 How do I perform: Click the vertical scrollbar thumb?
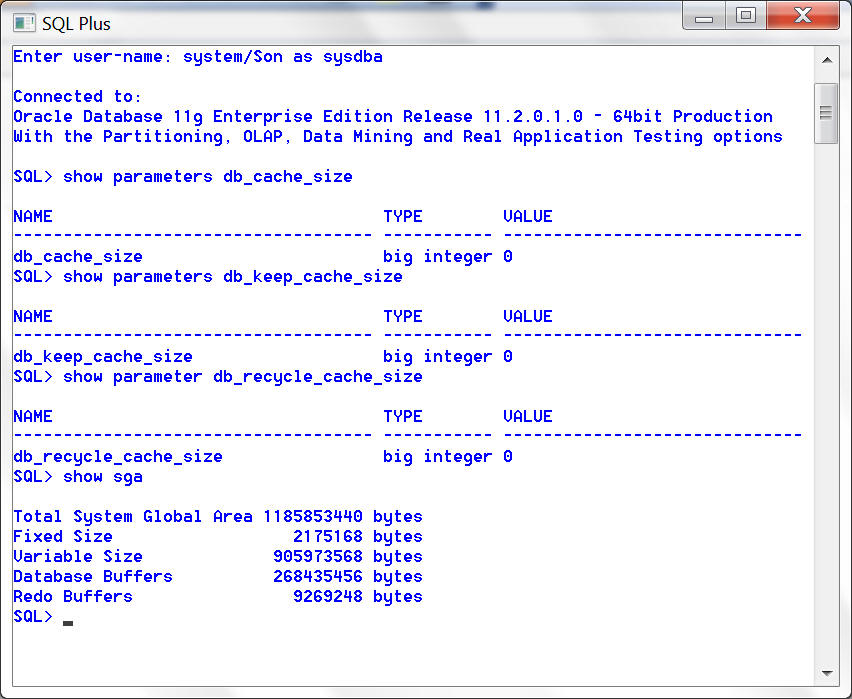[x=826, y=113]
